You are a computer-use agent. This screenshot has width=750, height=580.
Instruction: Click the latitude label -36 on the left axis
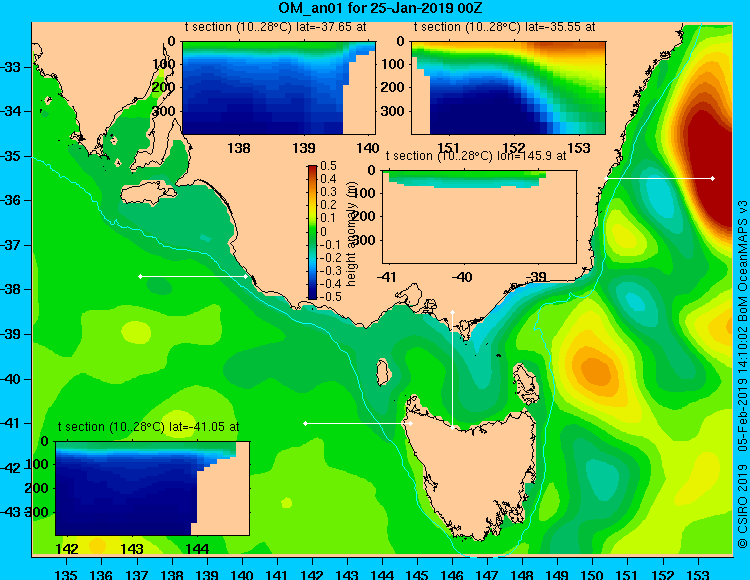(x=10, y=200)
